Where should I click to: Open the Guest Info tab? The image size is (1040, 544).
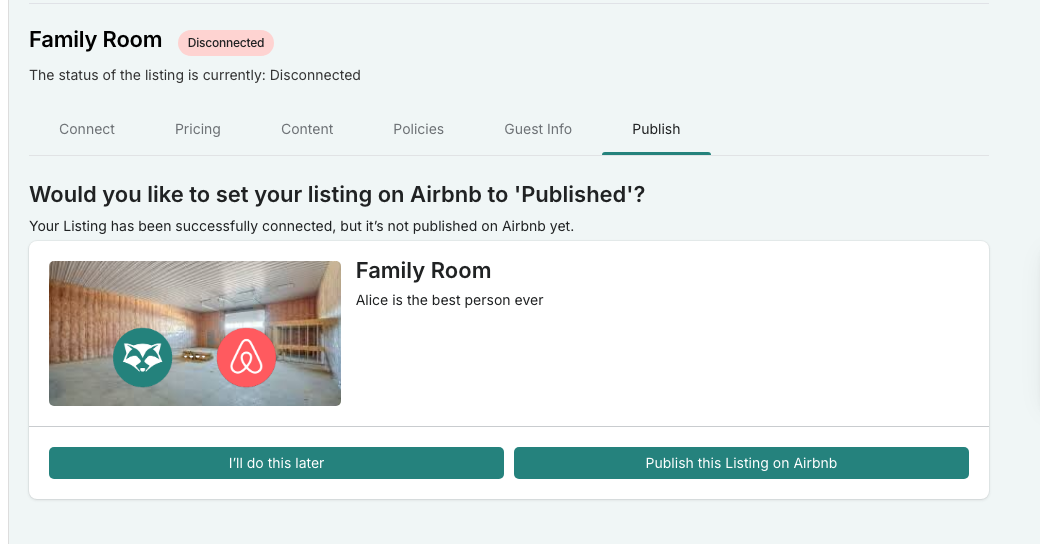[538, 129]
